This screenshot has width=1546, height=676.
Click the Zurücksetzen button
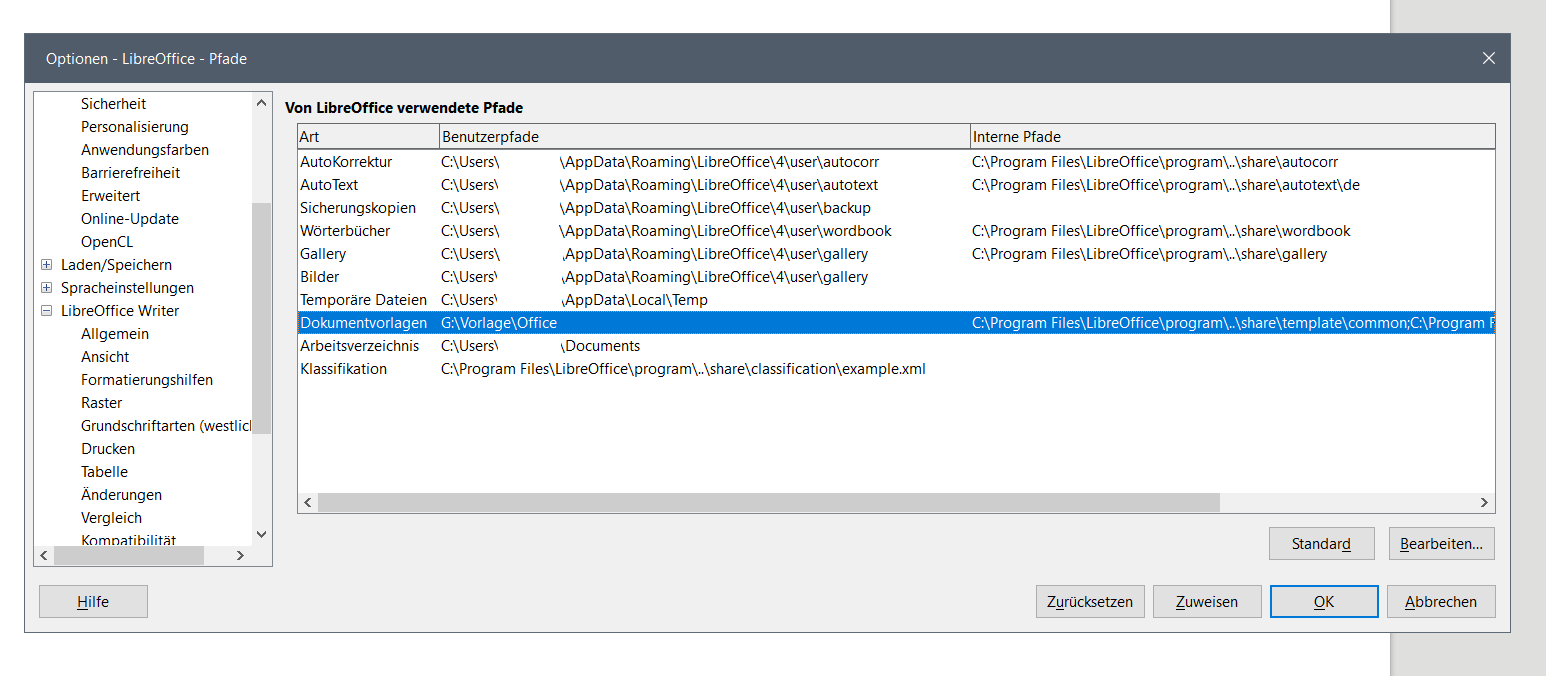[x=1090, y=602]
